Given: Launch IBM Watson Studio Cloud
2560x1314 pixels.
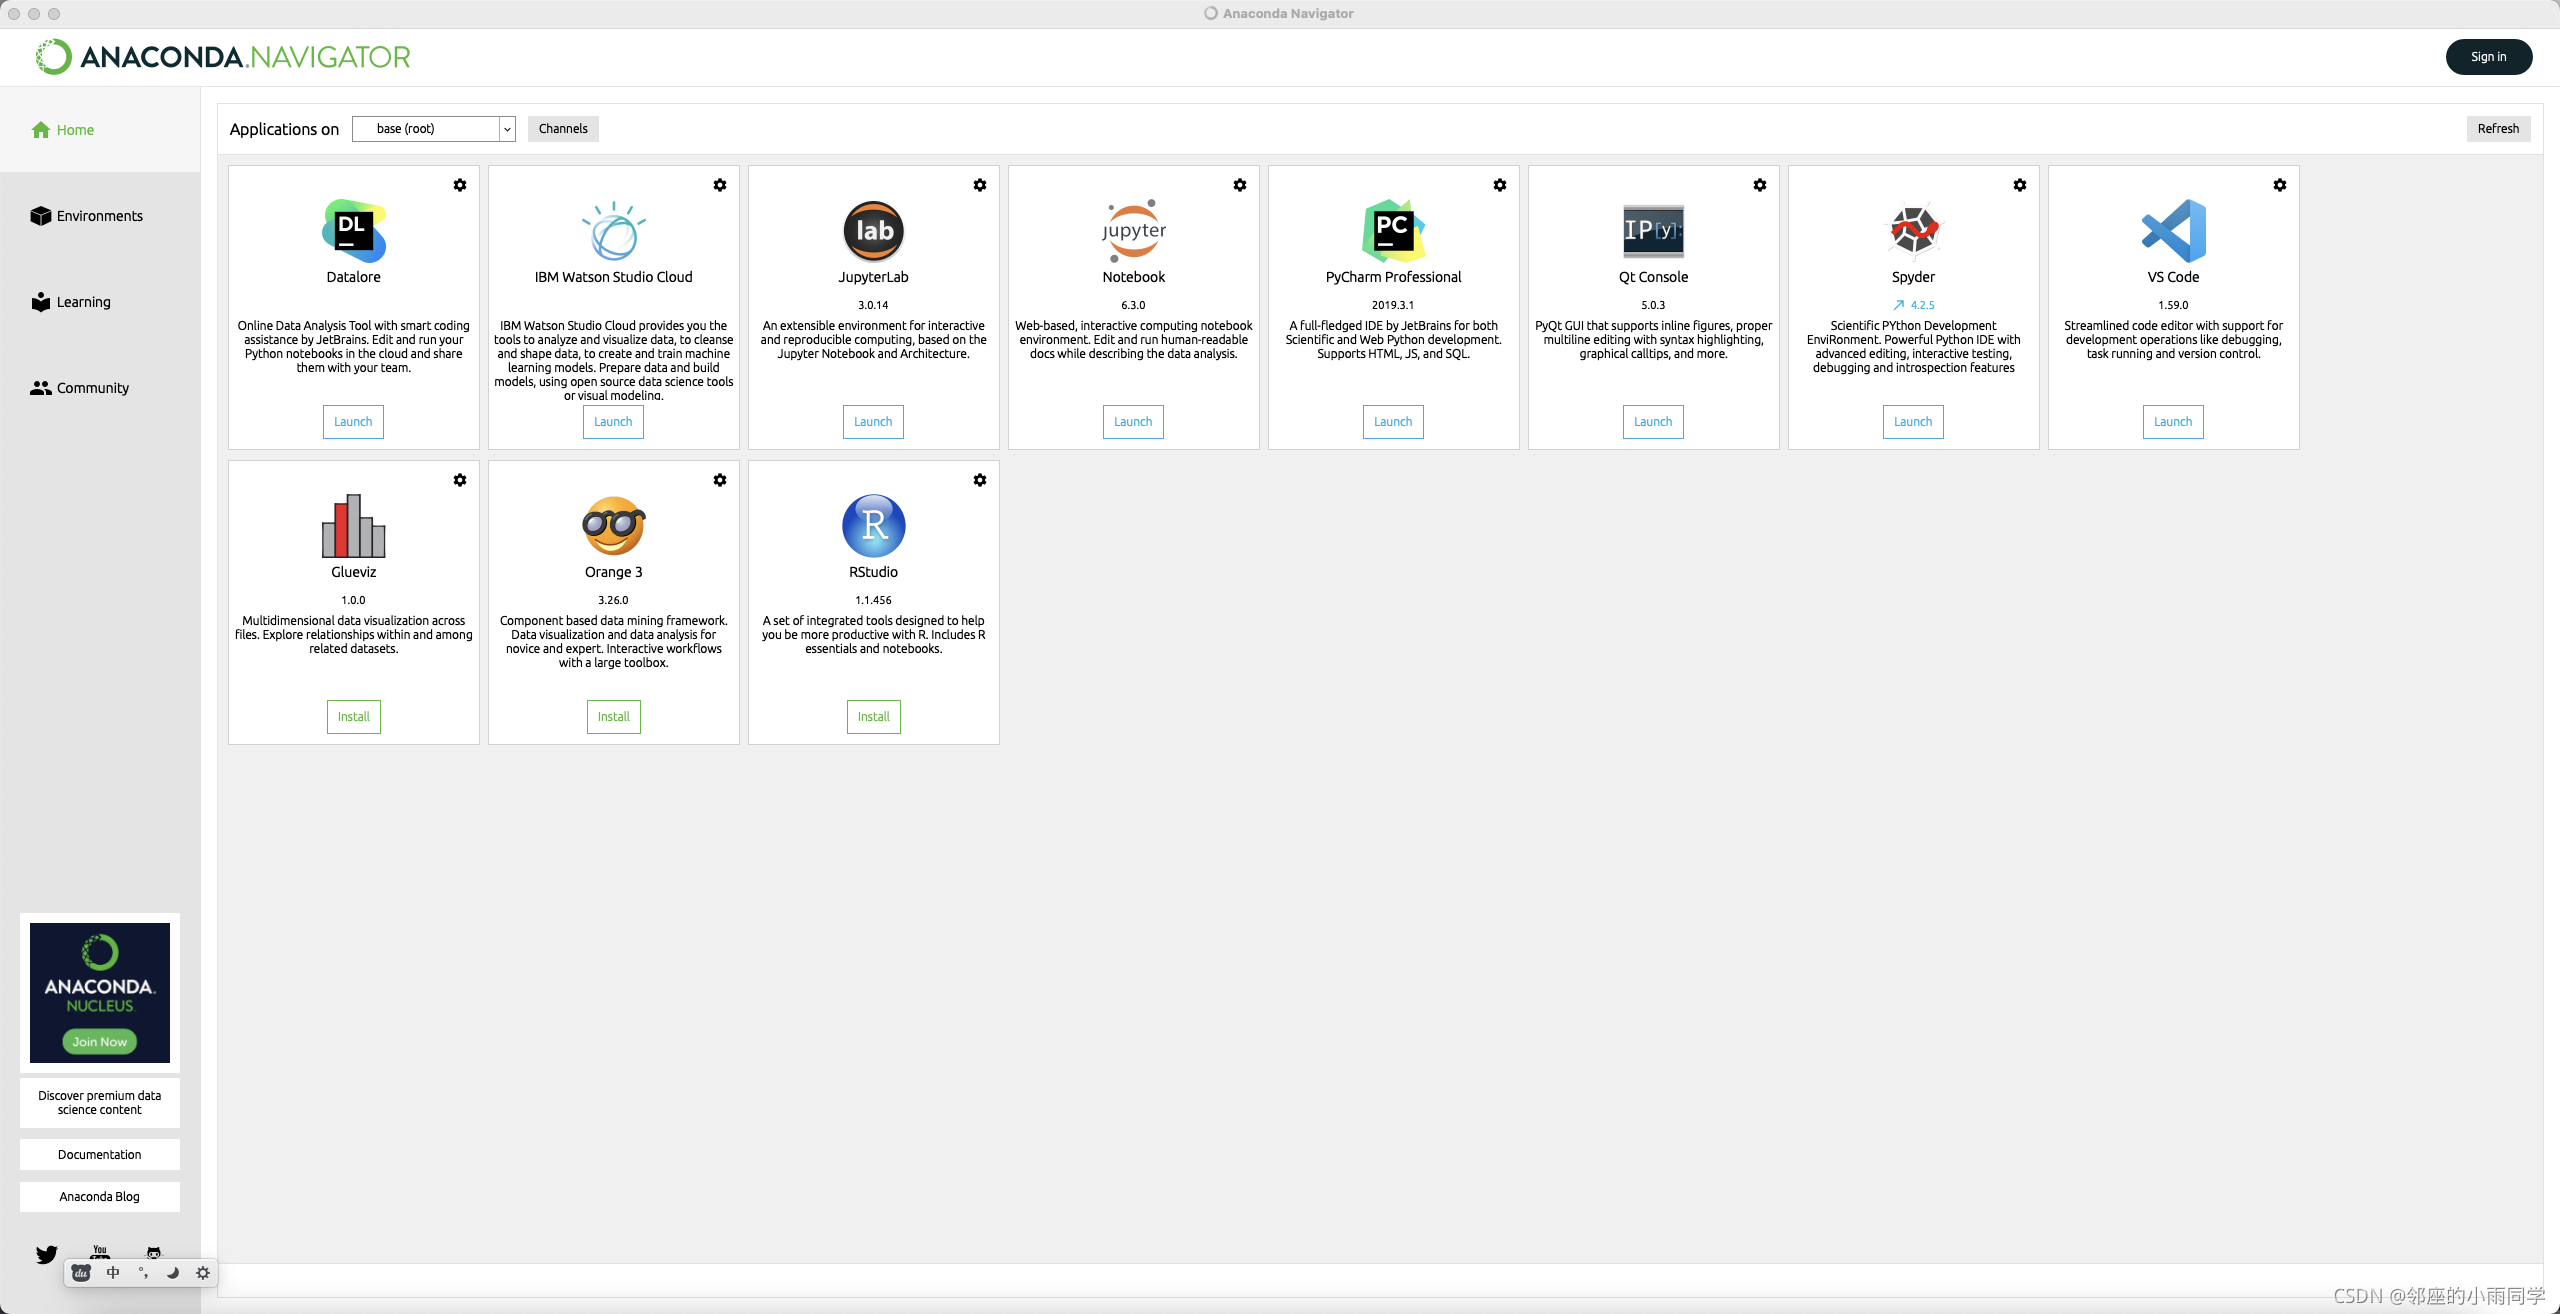Looking at the screenshot, I should [x=613, y=421].
